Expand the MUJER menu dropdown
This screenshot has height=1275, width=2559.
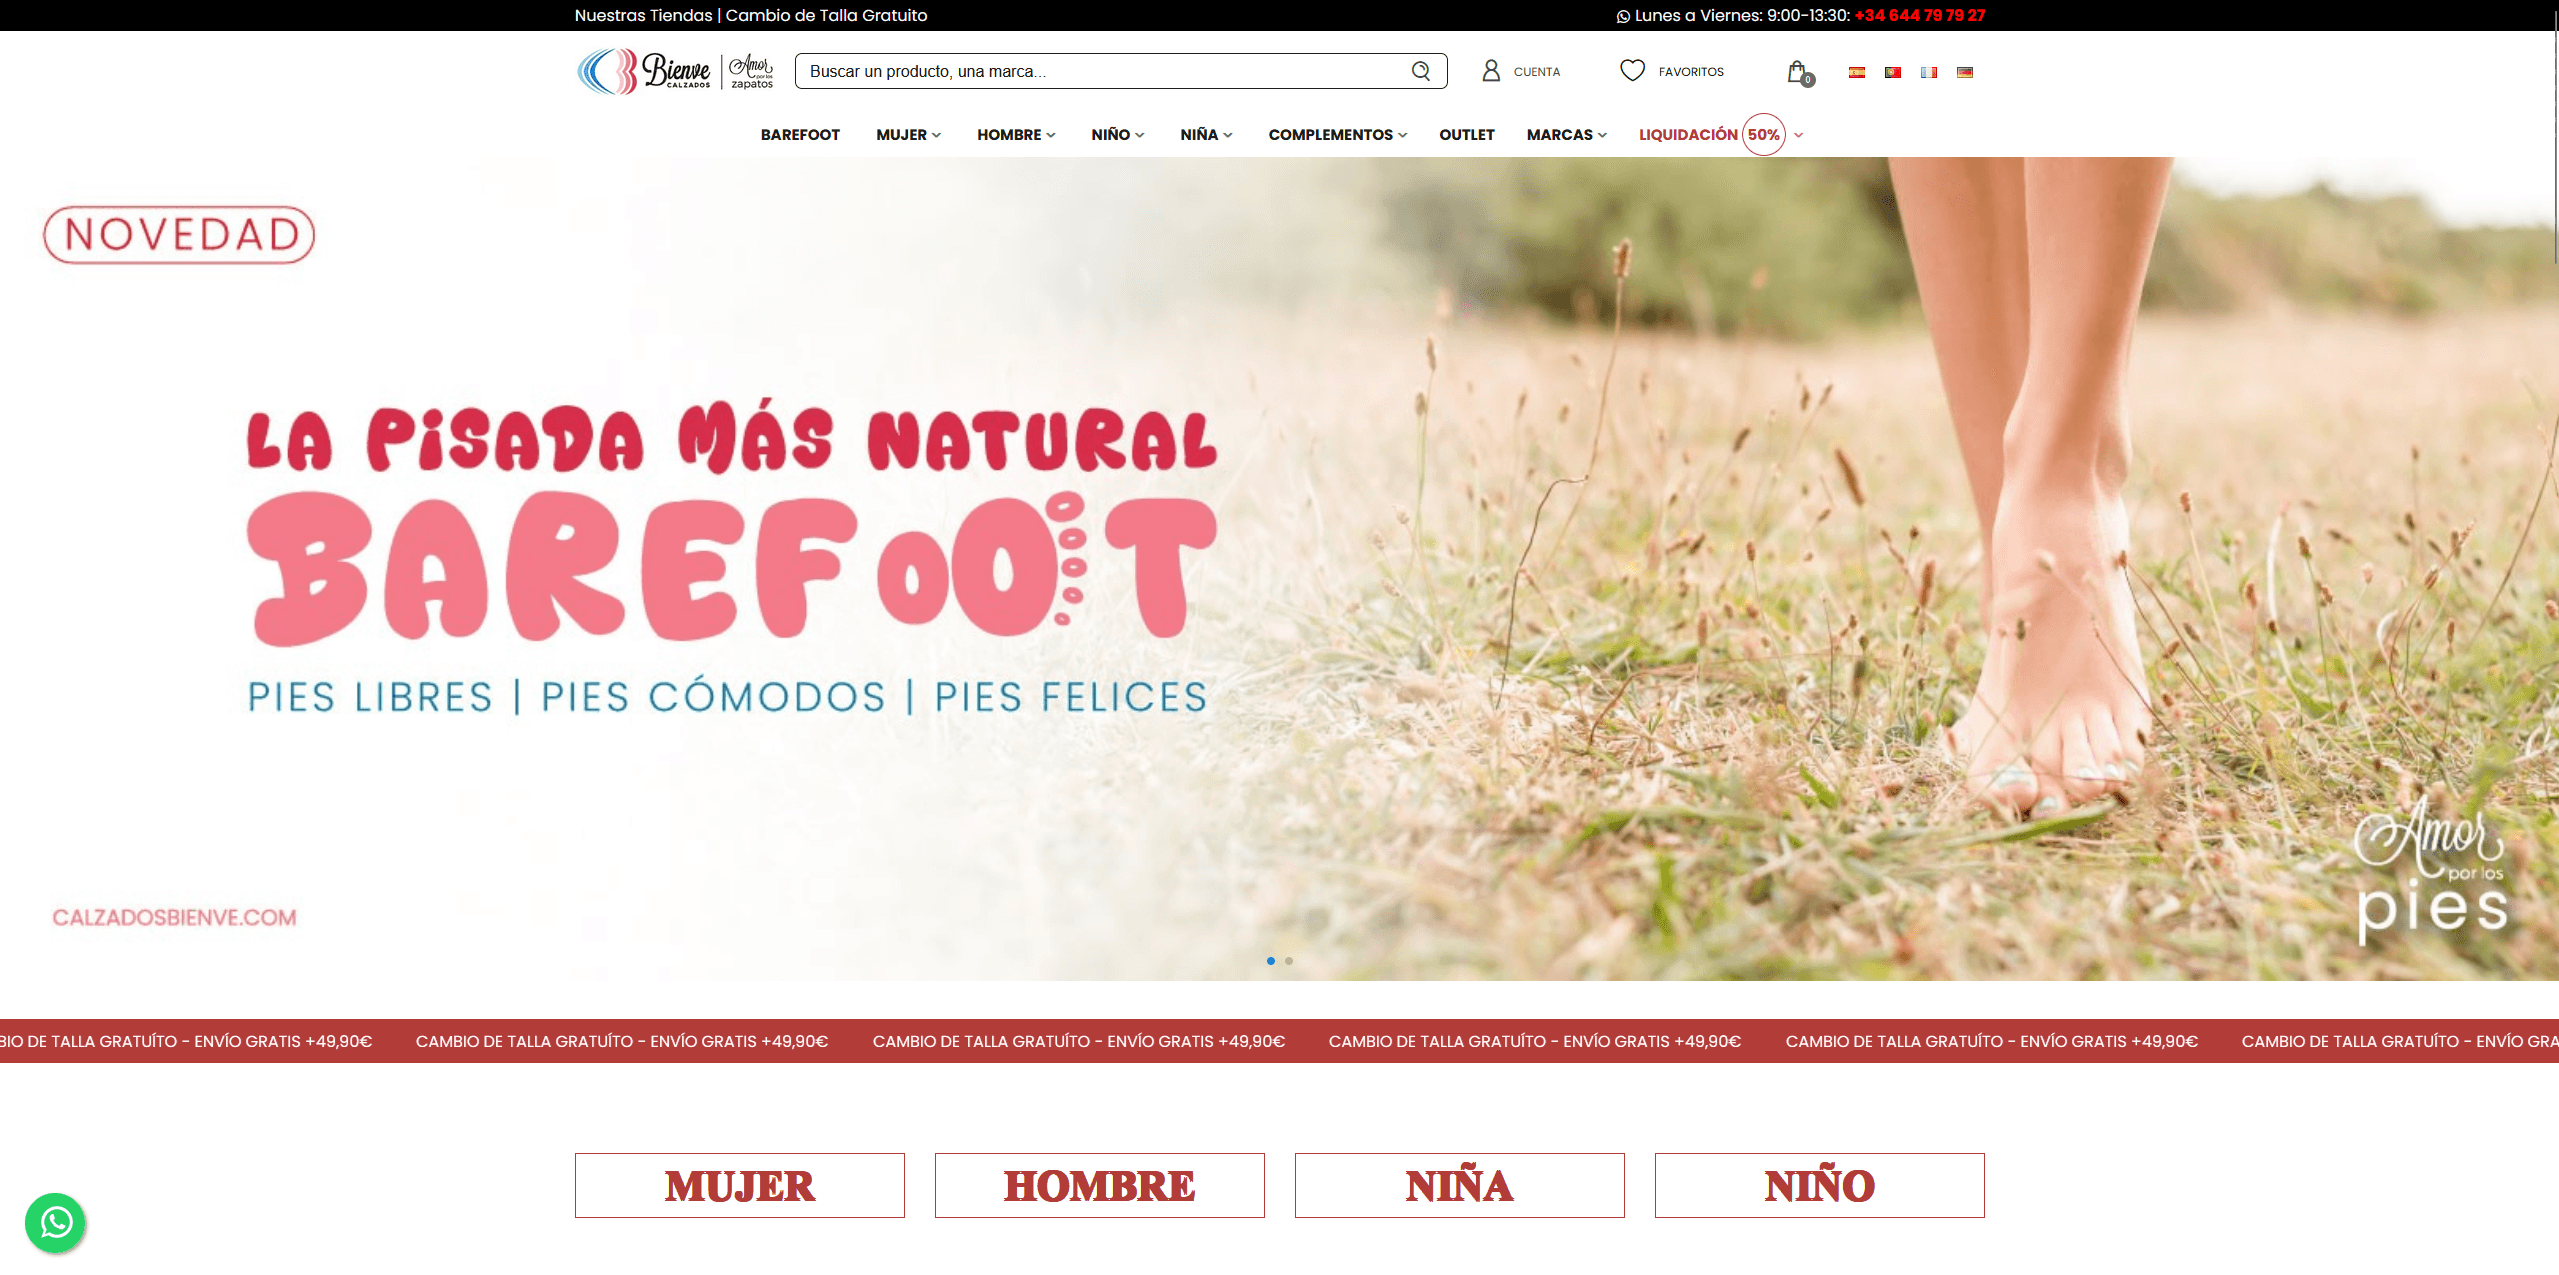(908, 135)
